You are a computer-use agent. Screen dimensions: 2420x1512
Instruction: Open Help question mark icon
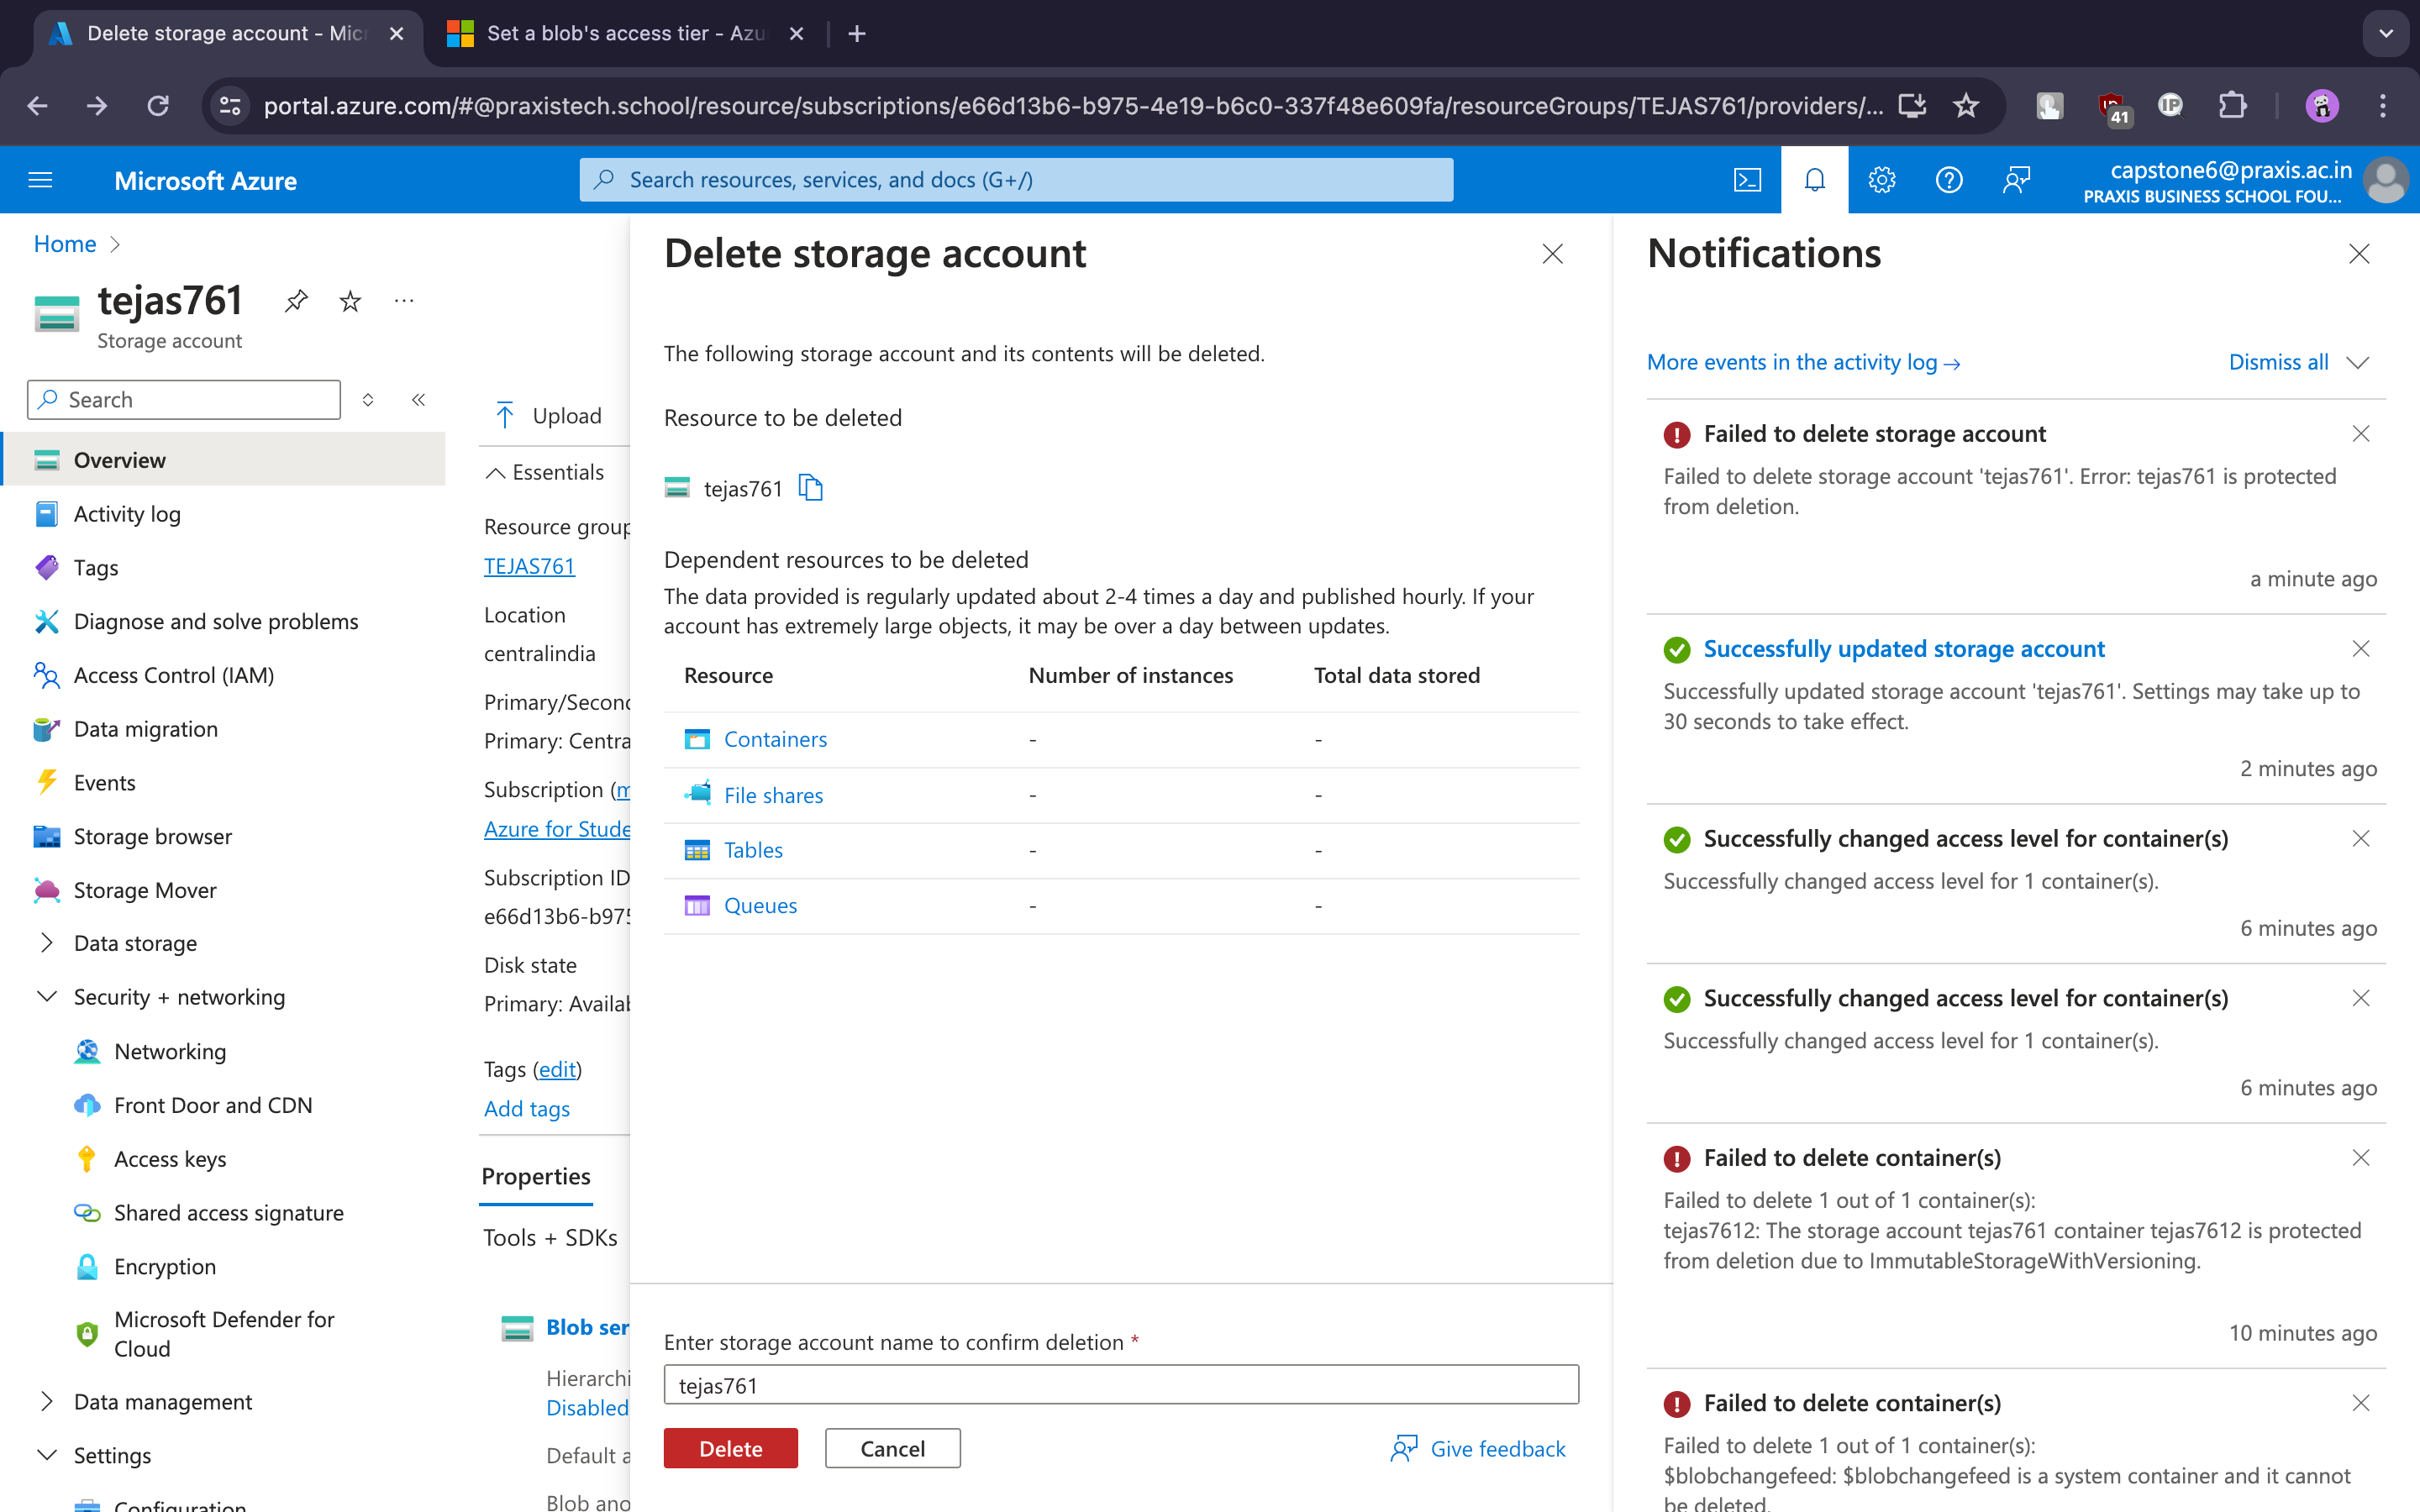(1949, 180)
